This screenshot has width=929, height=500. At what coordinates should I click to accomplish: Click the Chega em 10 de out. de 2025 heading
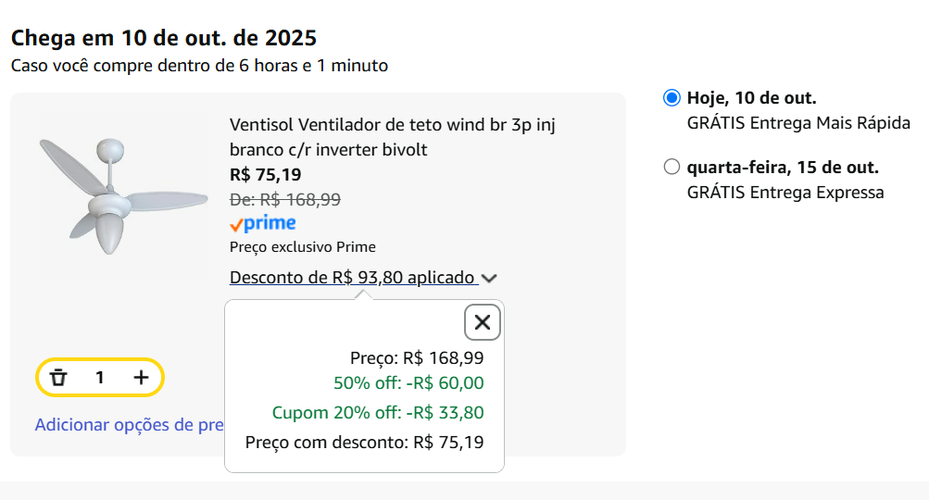[164, 38]
